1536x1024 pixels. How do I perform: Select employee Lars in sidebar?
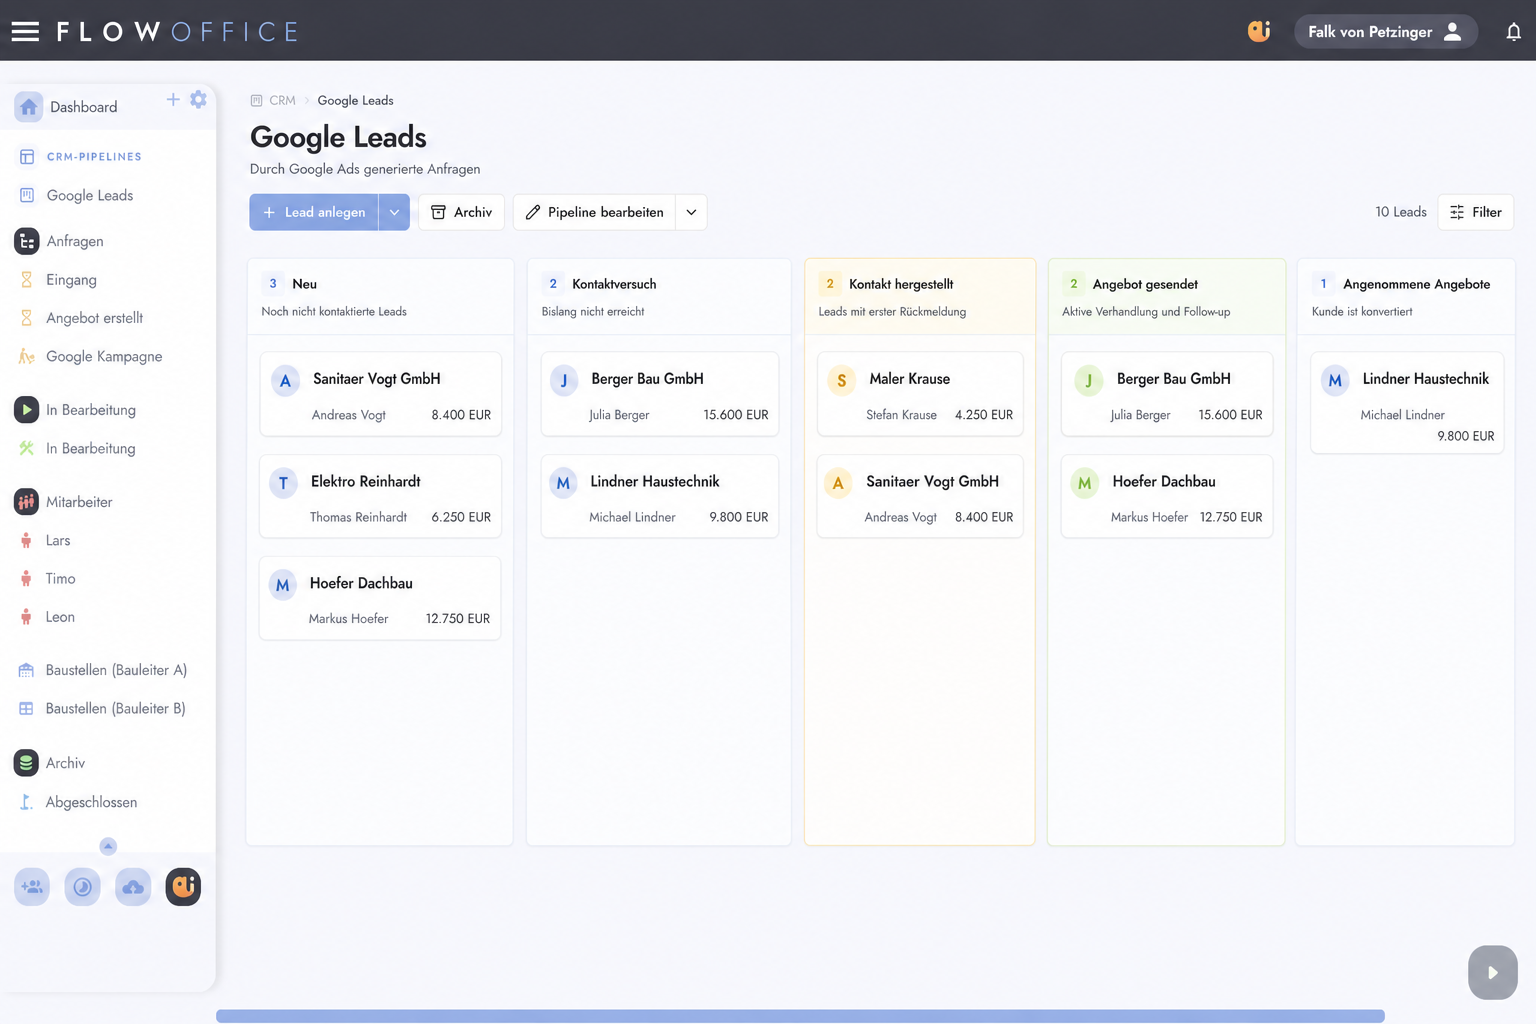58,540
